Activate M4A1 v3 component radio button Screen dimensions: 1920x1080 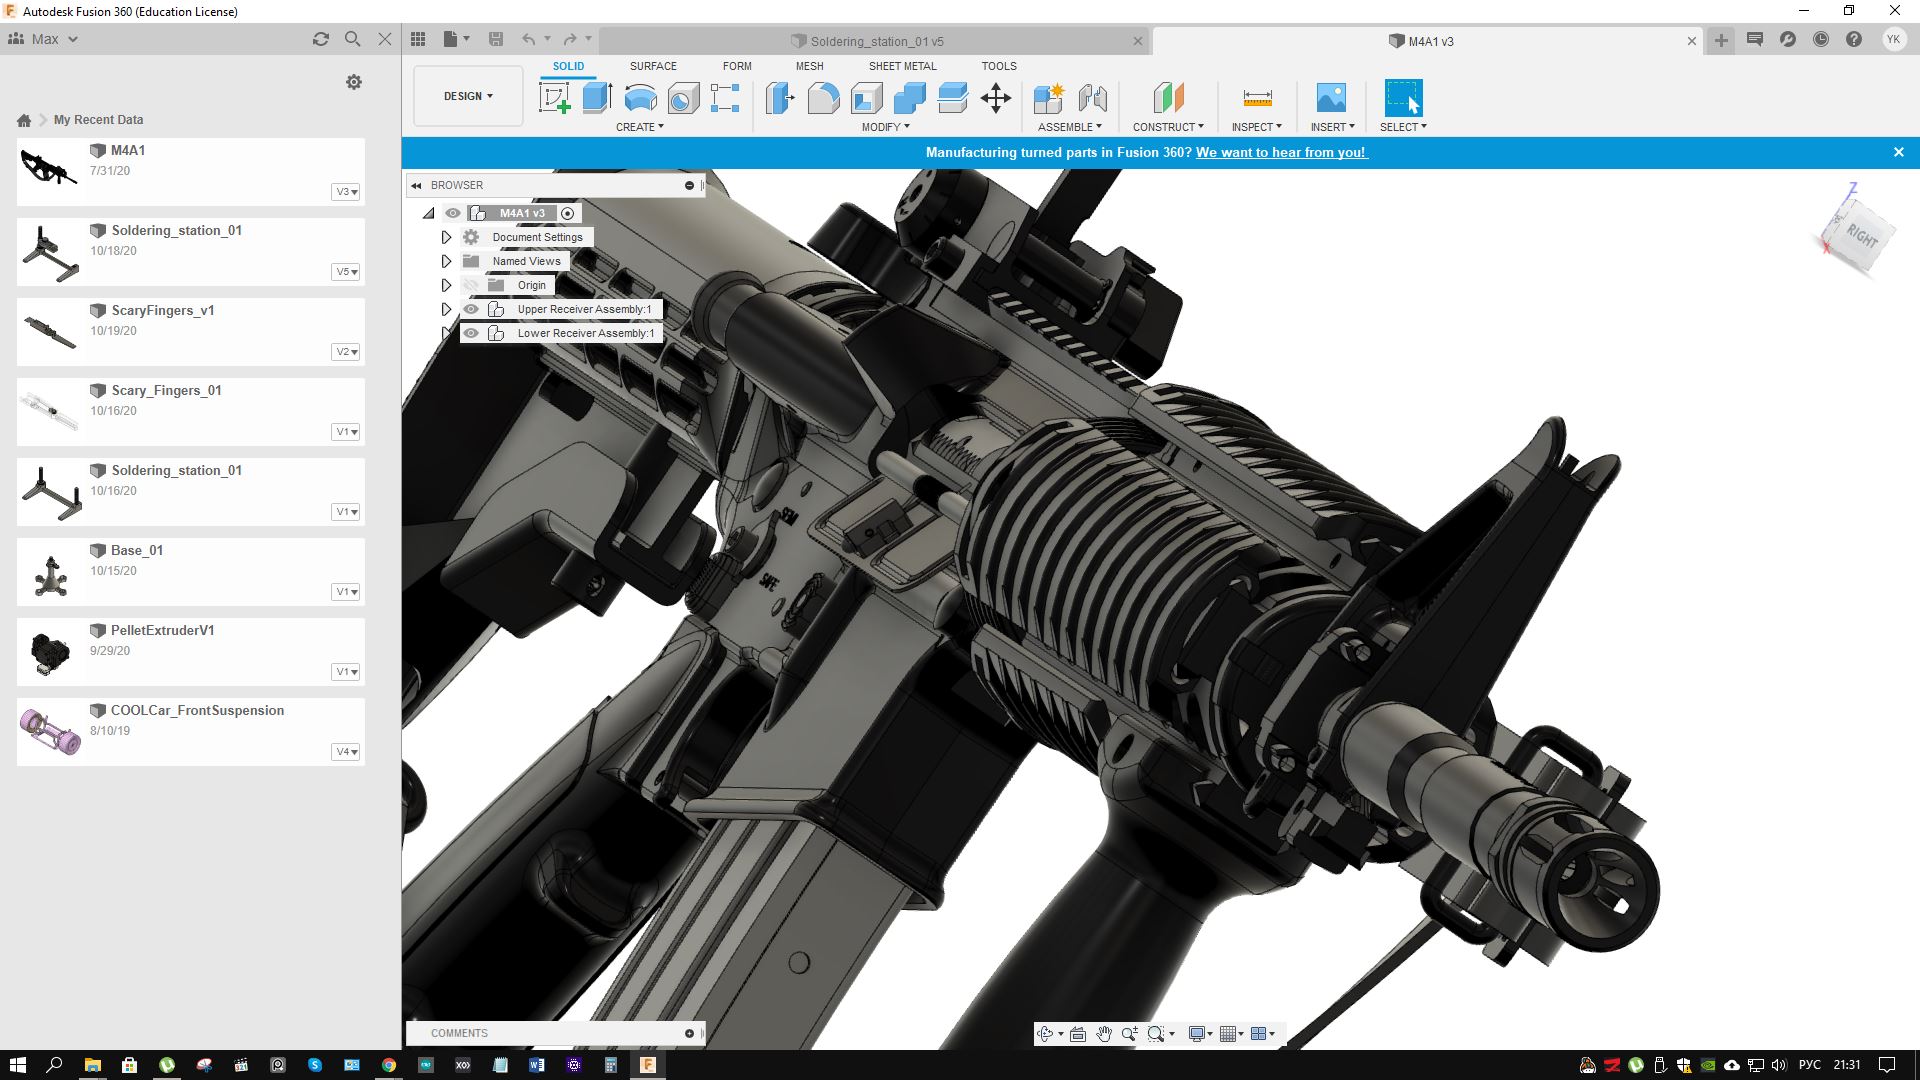568,213
